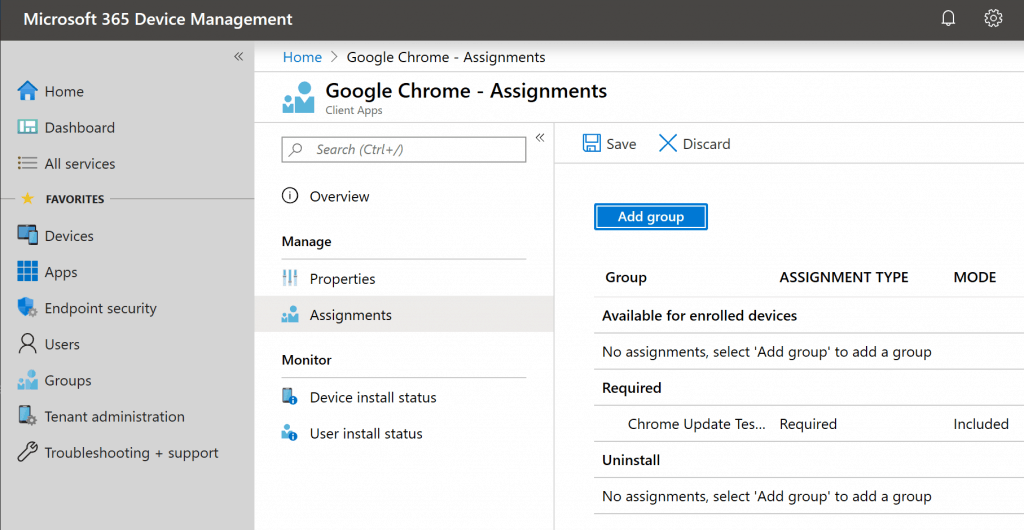Select the Chrome Update Tes... group row

pyautogui.click(x=697, y=424)
